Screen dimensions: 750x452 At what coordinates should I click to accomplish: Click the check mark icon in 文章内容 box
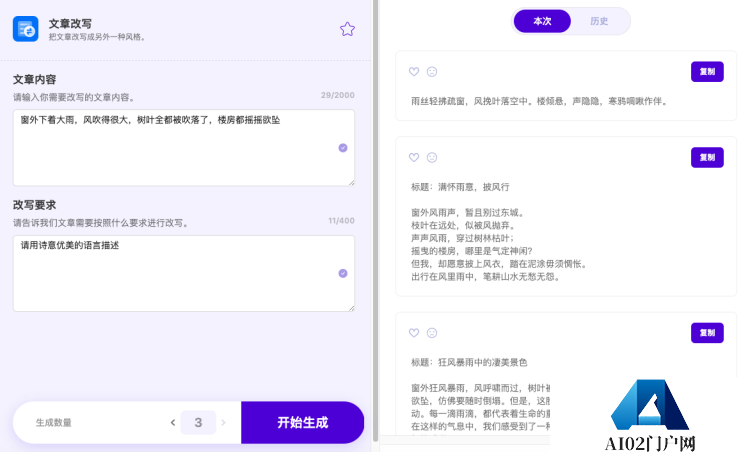click(x=343, y=148)
